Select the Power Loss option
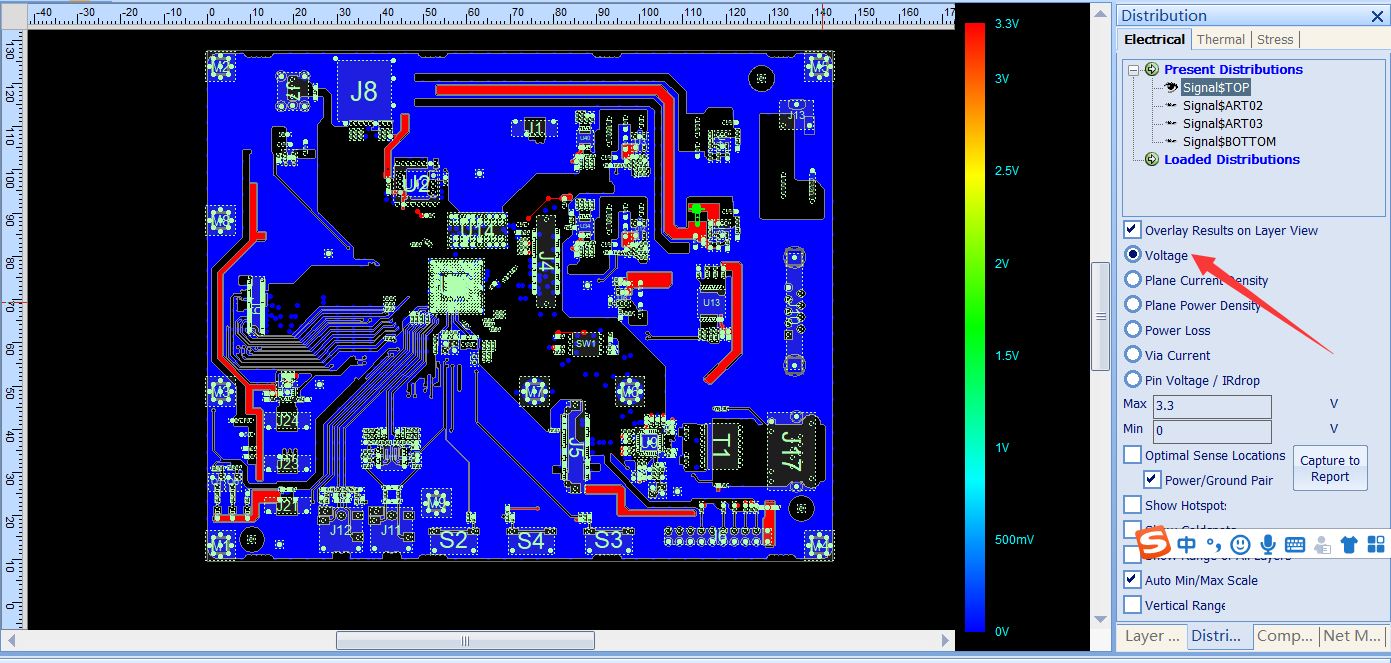Screen dimensions: 1391x663 (1133, 330)
